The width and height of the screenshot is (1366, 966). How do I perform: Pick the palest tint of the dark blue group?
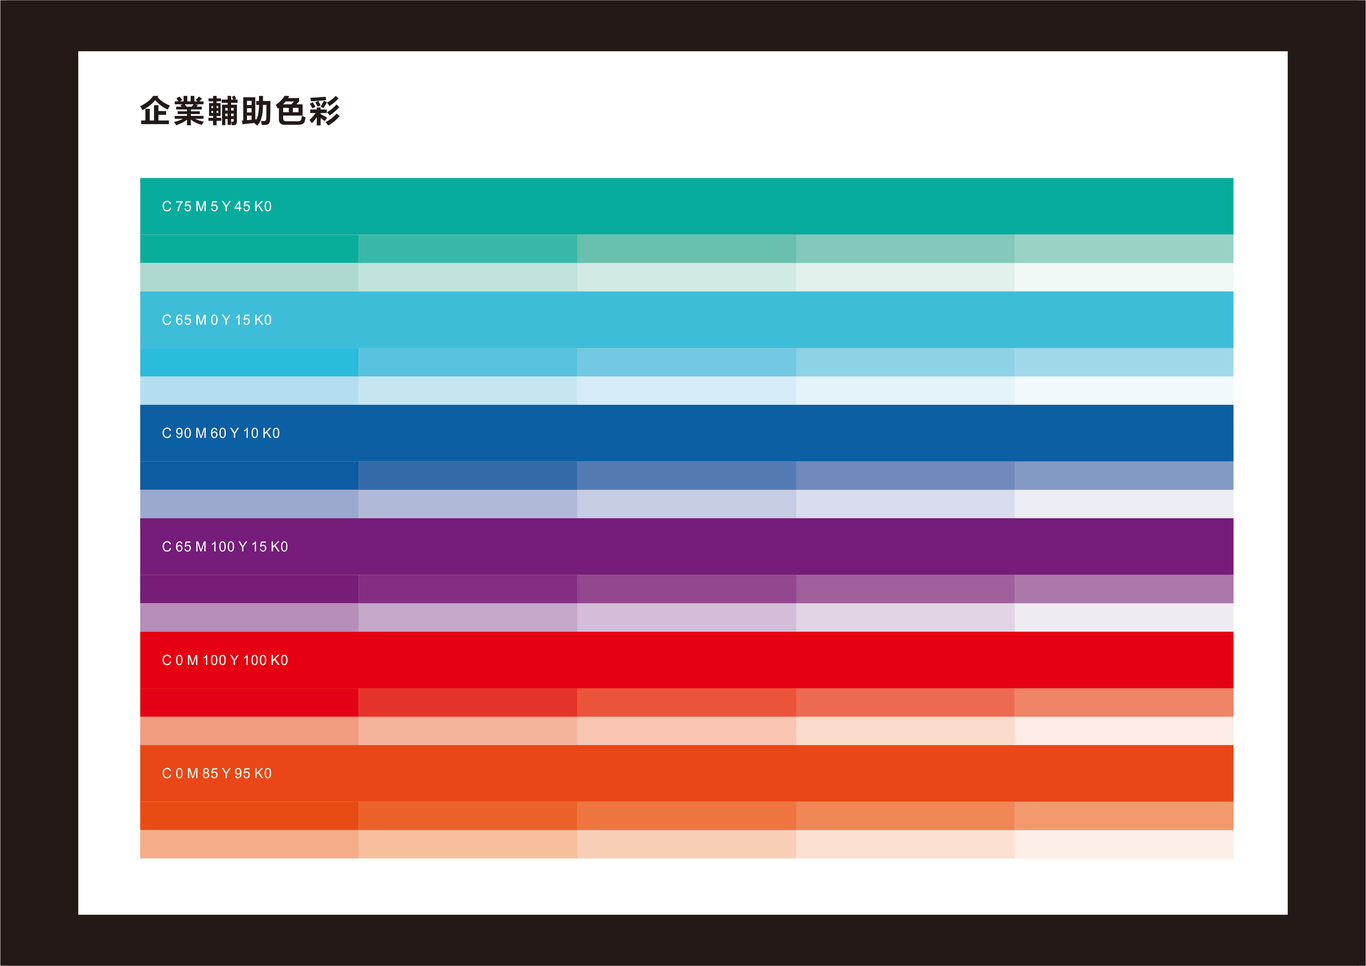pos(1124,504)
